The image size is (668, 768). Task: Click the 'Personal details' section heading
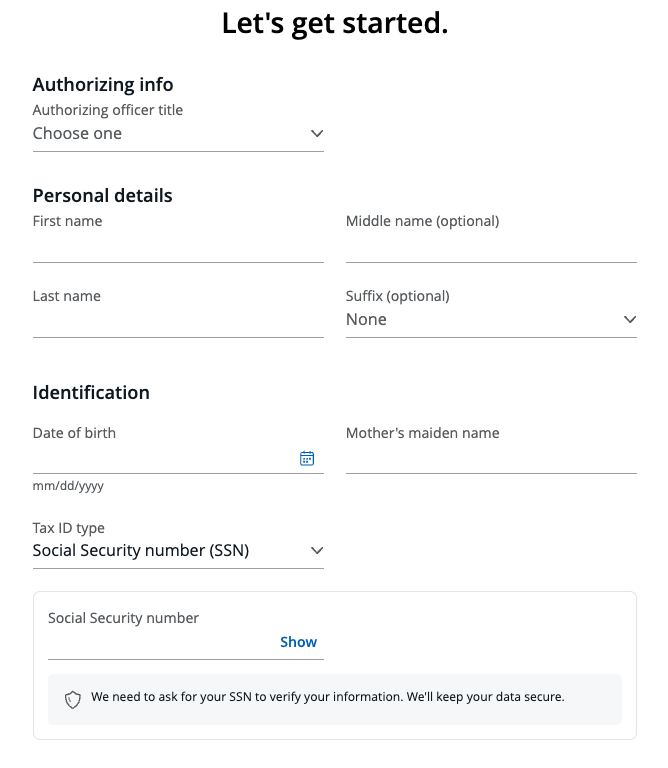(x=103, y=196)
